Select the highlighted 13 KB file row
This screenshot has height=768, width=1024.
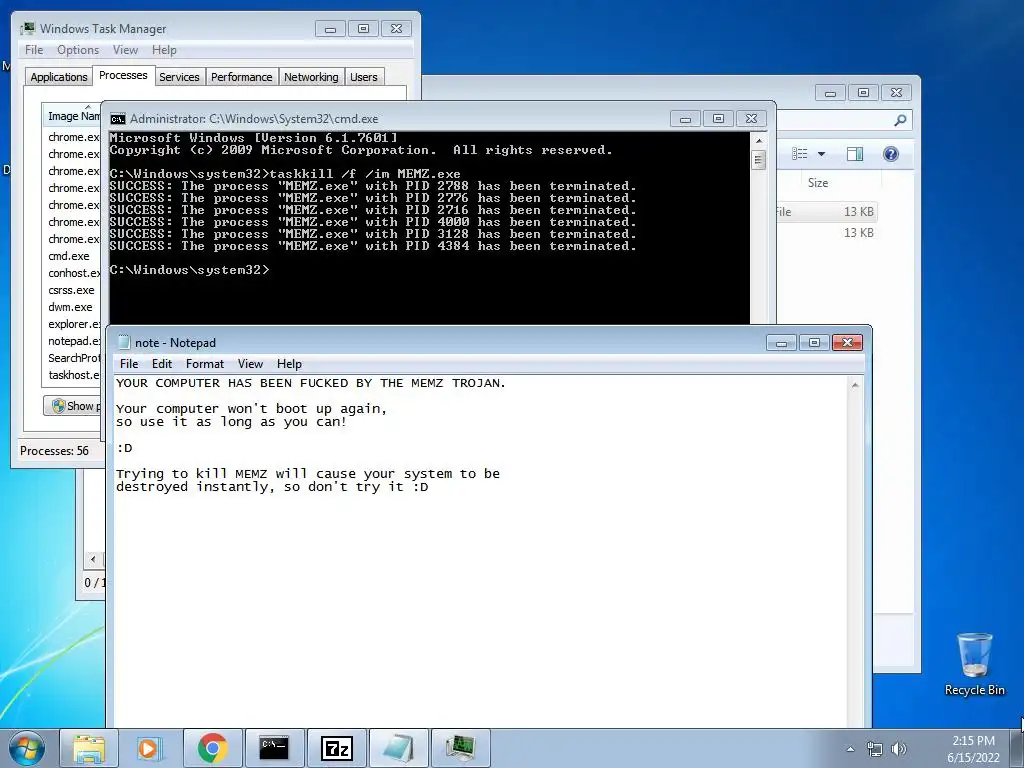click(826, 212)
